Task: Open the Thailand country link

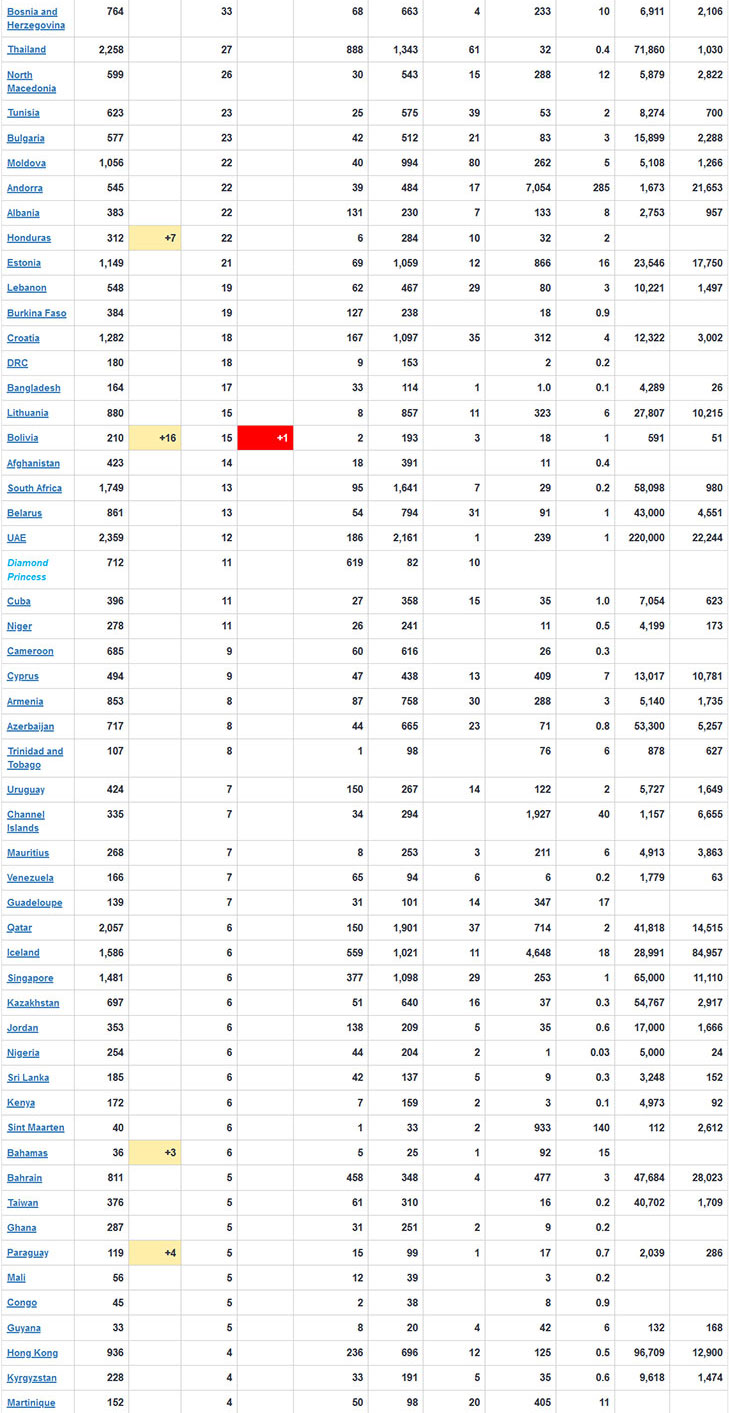Action: pyautogui.click(x=26, y=50)
